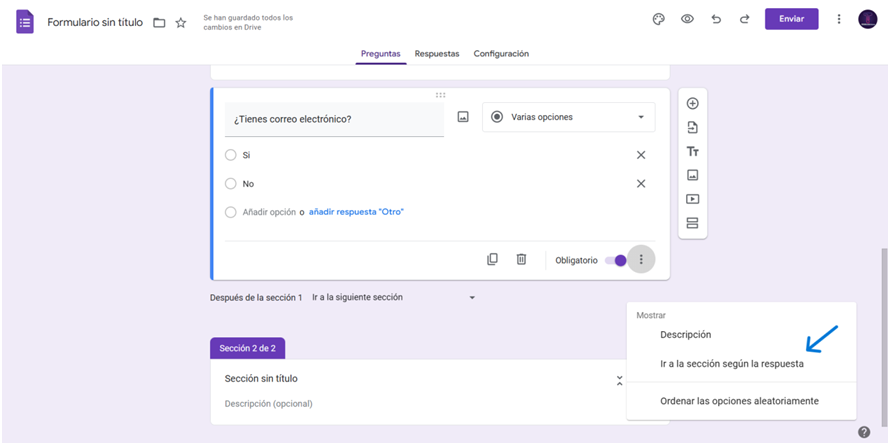This screenshot has height=445, width=890.
Task: Open the help button
Action: pos(864,432)
